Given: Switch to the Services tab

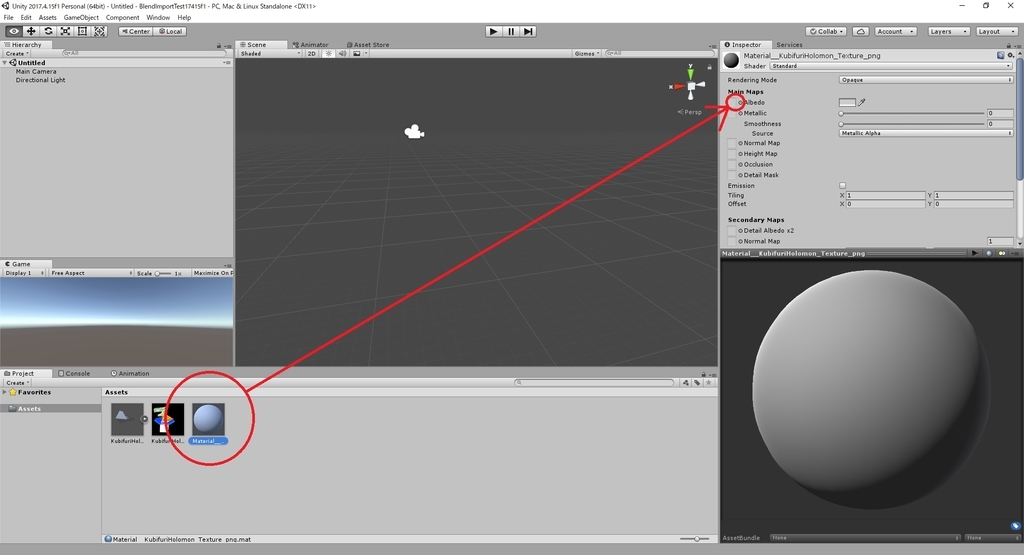Looking at the screenshot, I should 789,45.
